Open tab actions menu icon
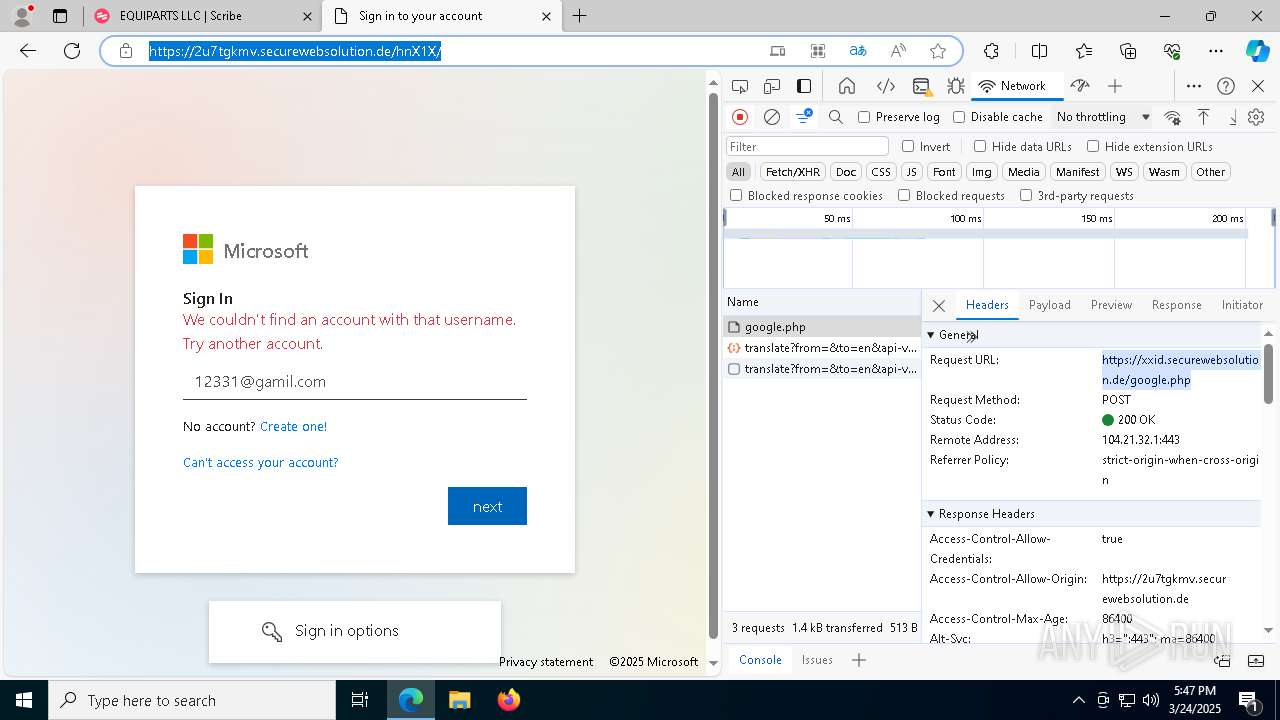This screenshot has height=720, width=1280. 60,16
